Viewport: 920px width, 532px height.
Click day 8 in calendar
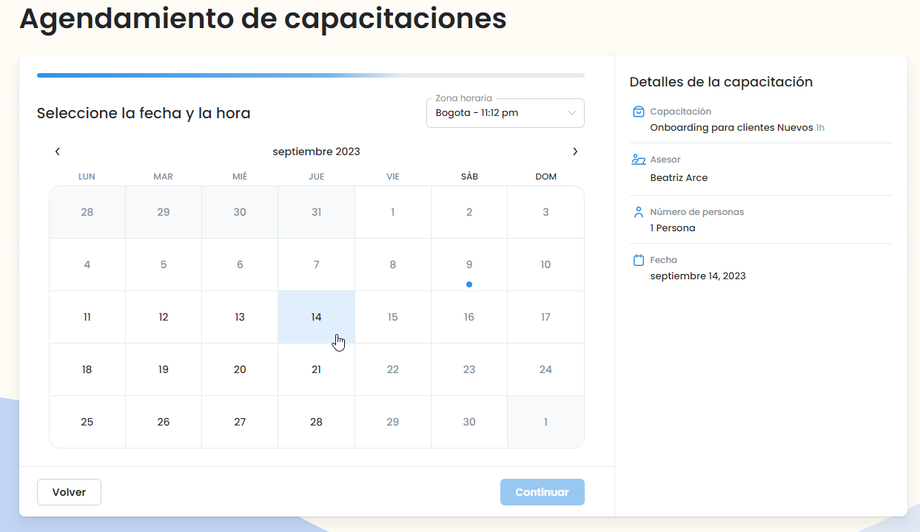click(393, 265)
